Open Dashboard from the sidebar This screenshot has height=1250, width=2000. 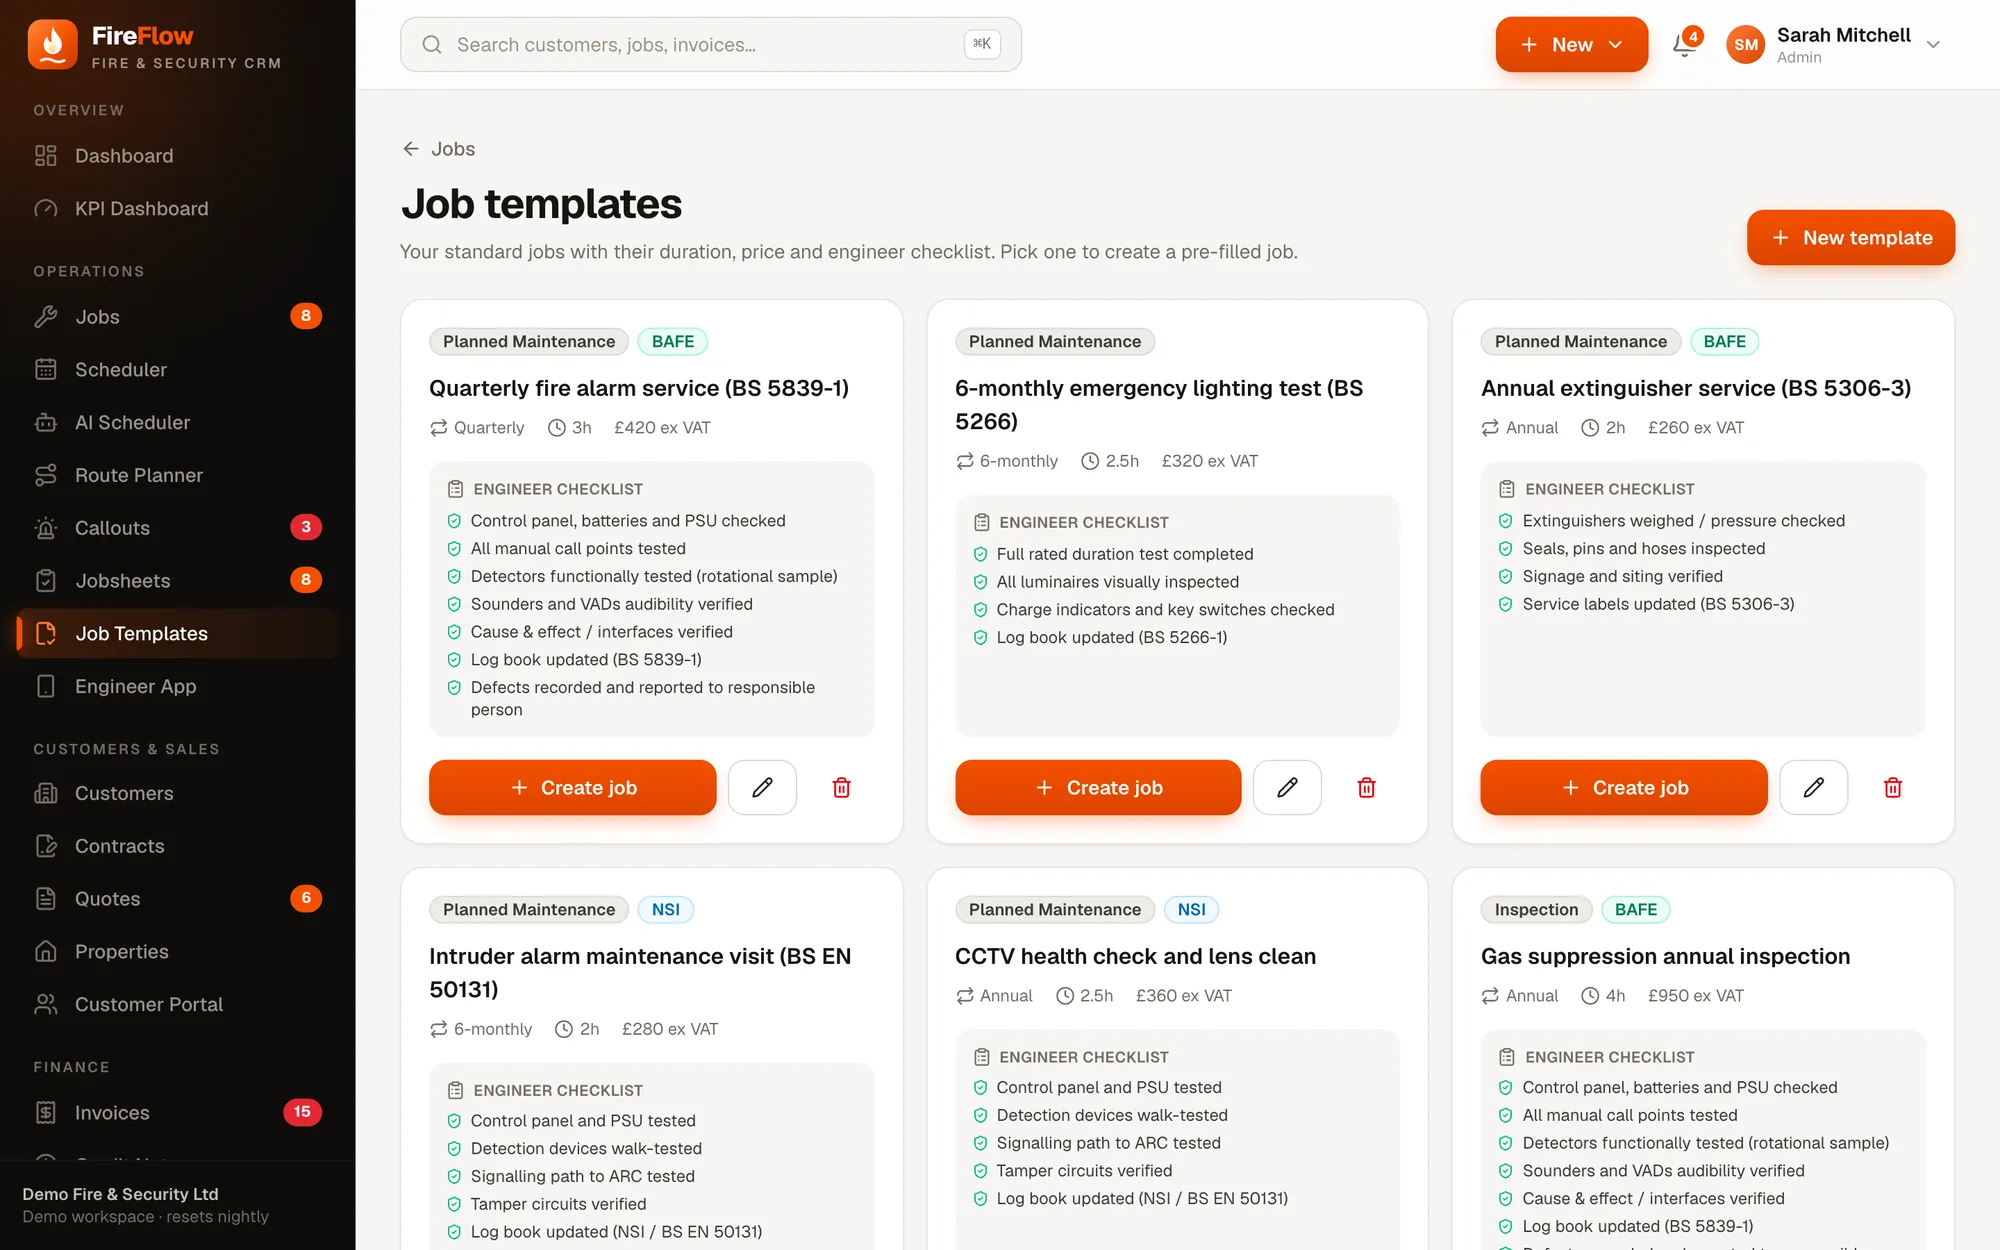click(178, 156)
